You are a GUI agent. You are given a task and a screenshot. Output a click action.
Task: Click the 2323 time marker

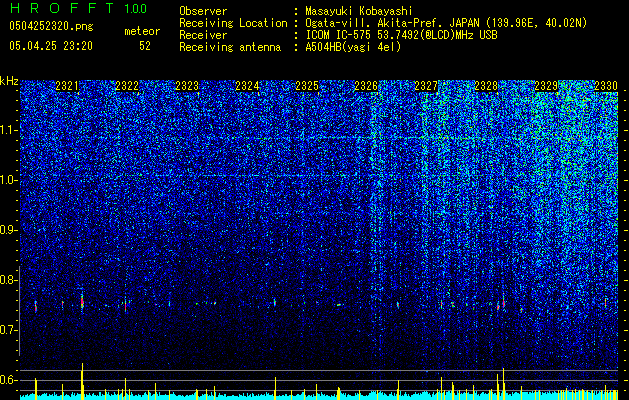pyautogui.click(x=187, y=86)
